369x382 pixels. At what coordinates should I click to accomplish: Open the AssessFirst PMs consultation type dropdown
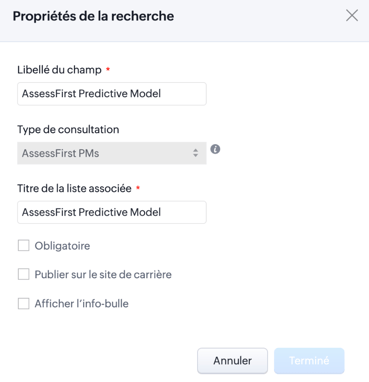[112, 153]
